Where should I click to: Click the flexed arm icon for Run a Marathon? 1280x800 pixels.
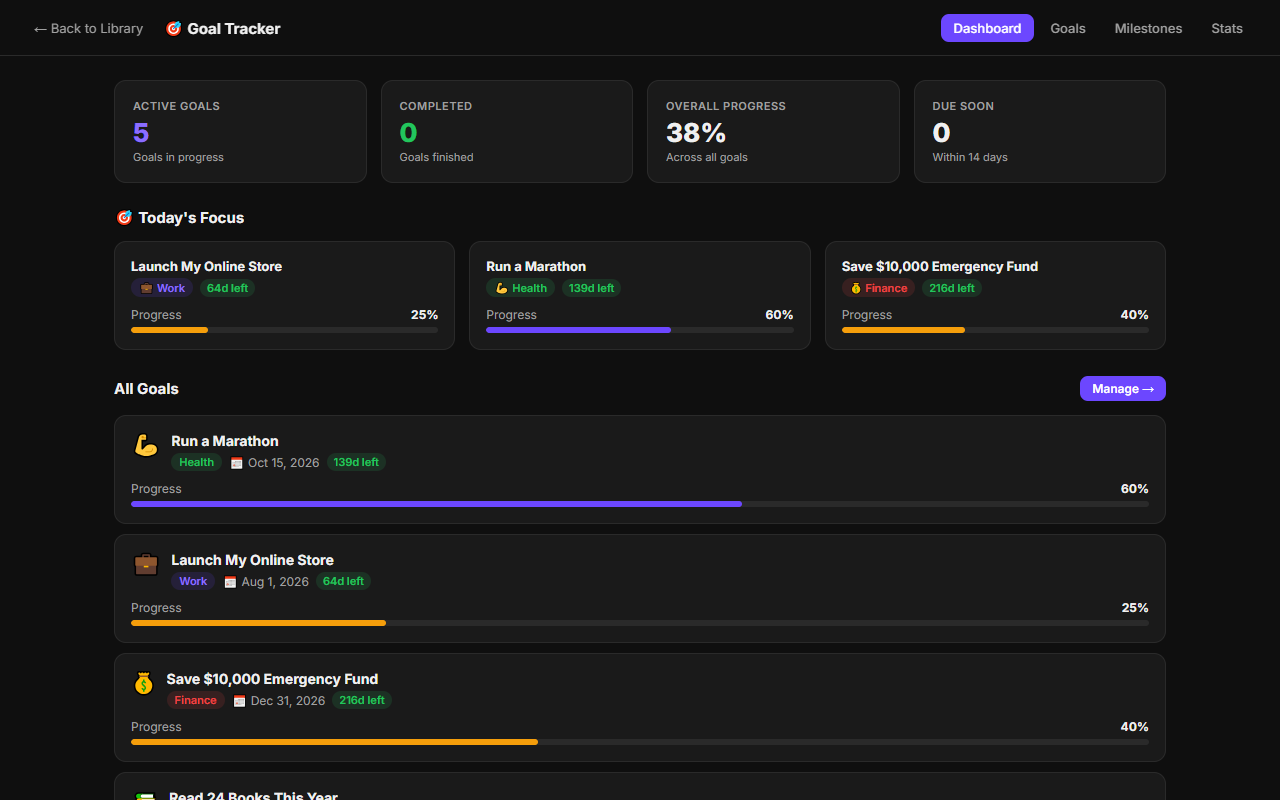146,445
